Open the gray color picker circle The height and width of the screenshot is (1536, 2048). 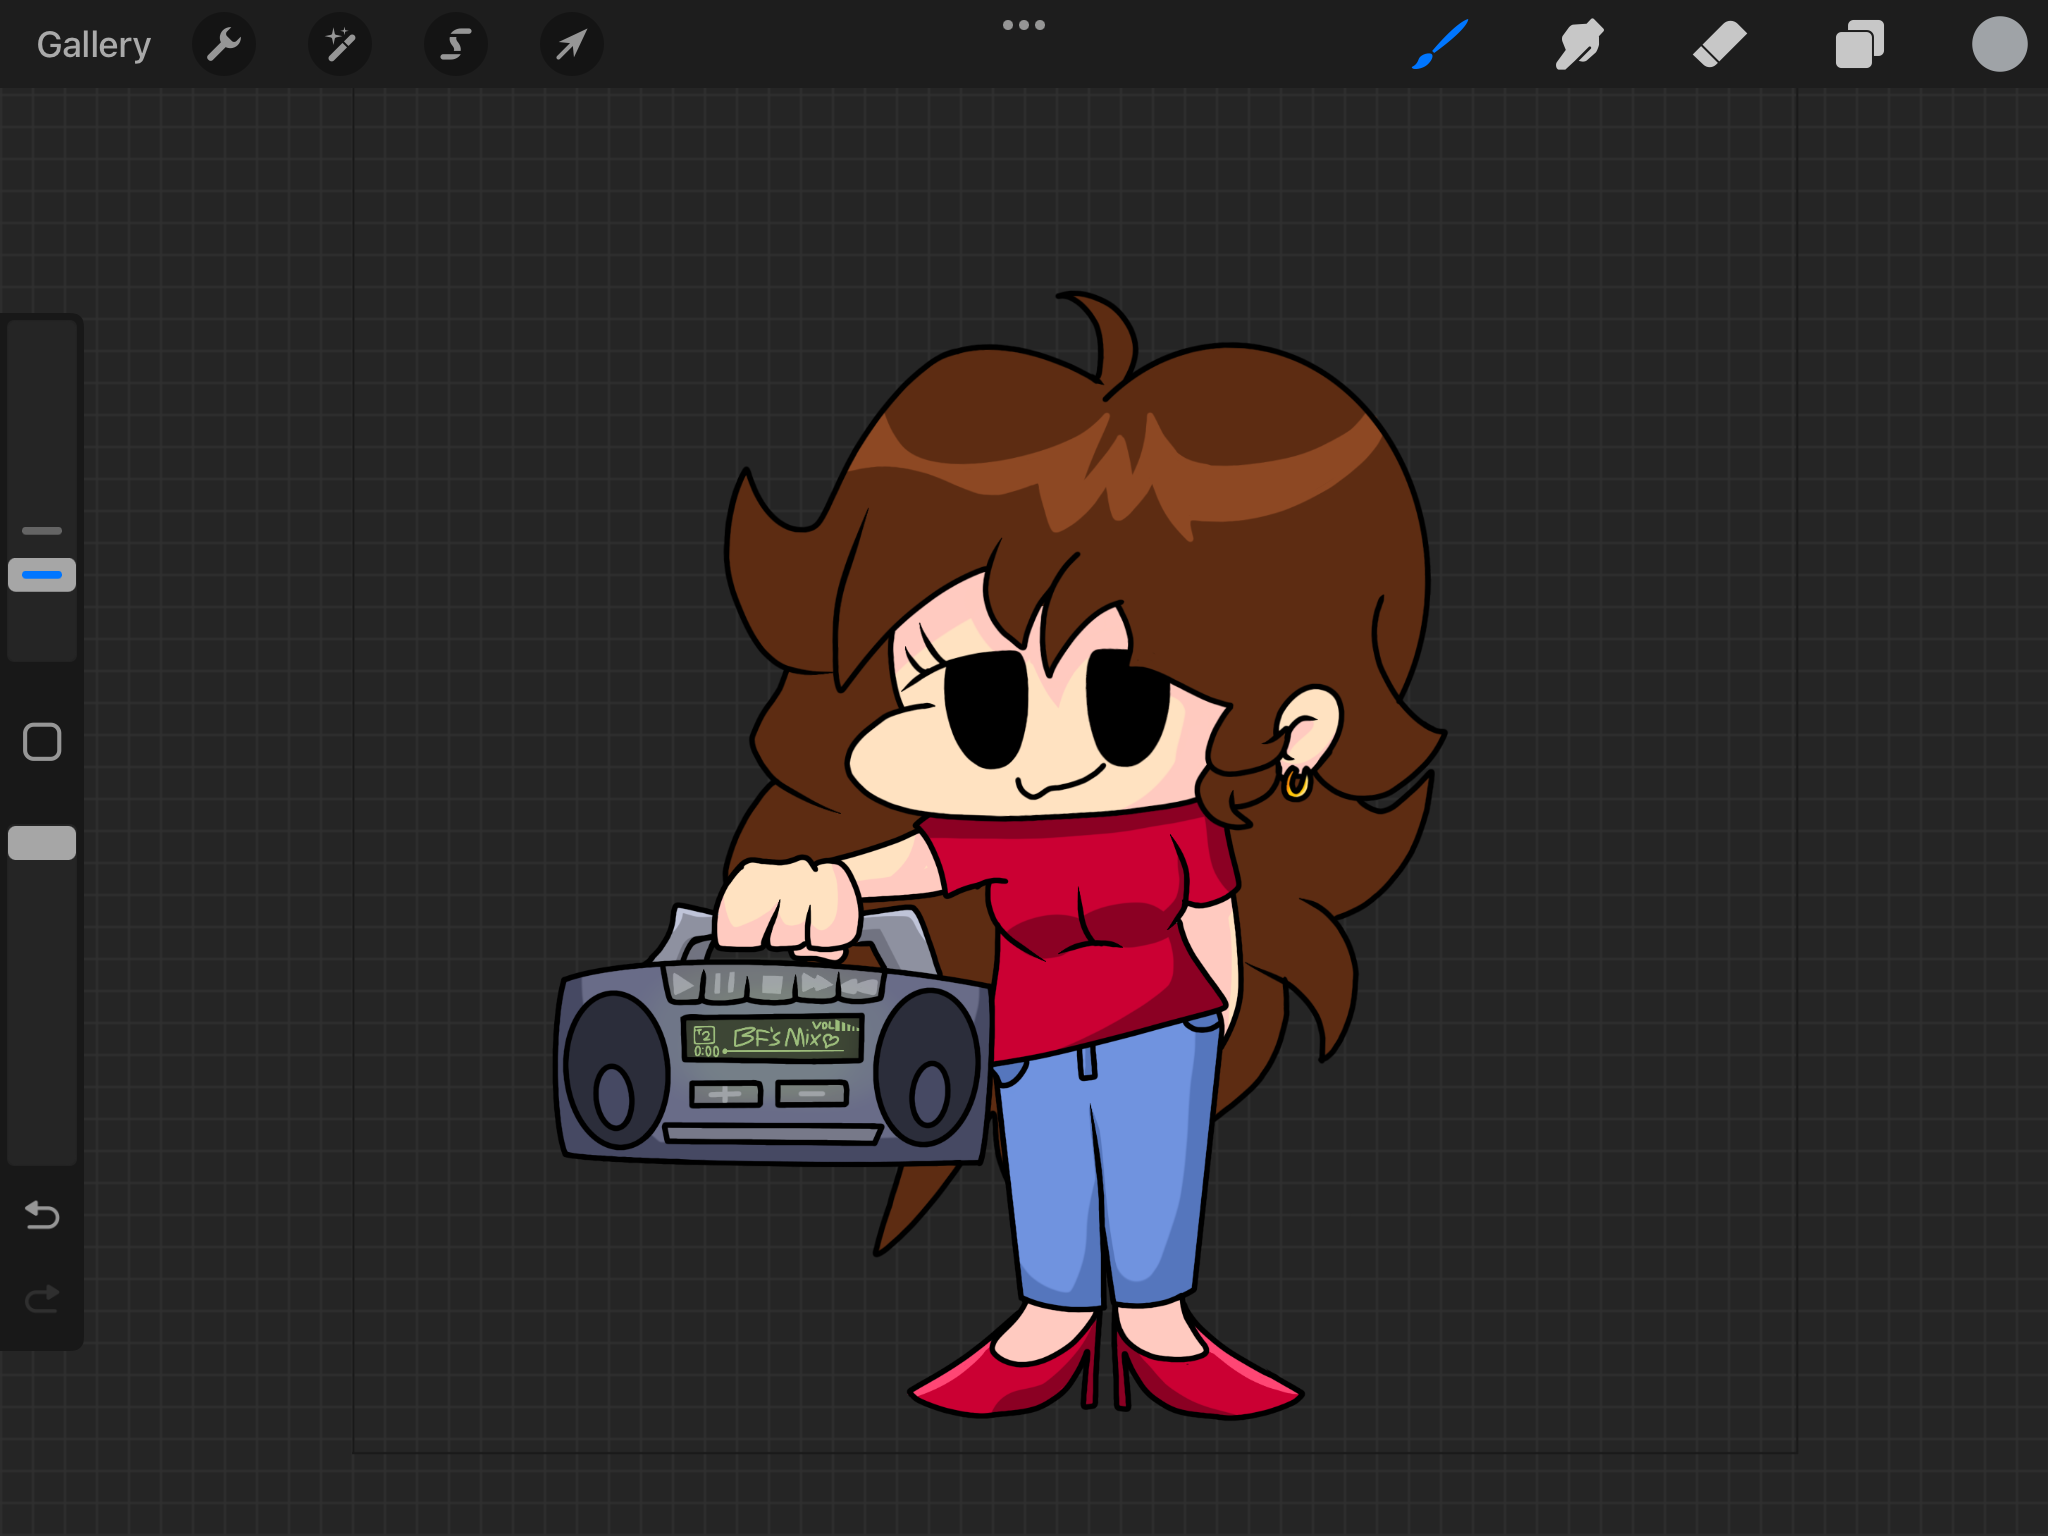[1999, 45]
